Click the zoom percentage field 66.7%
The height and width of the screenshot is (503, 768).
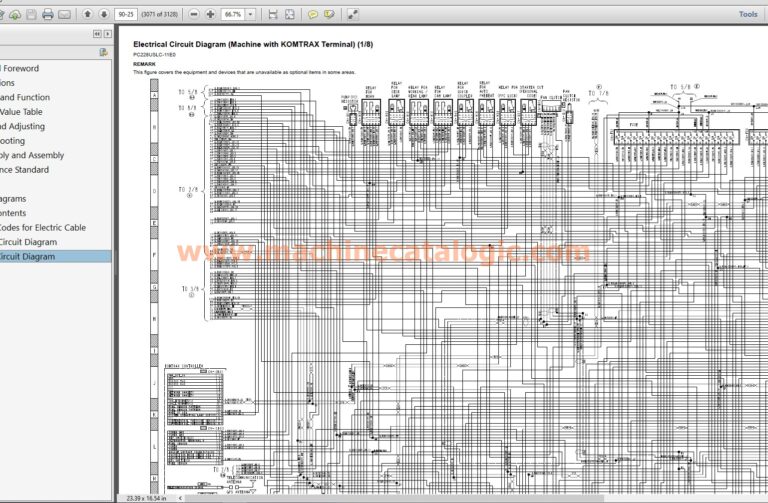pyautogui.click(x=233, y=14)
